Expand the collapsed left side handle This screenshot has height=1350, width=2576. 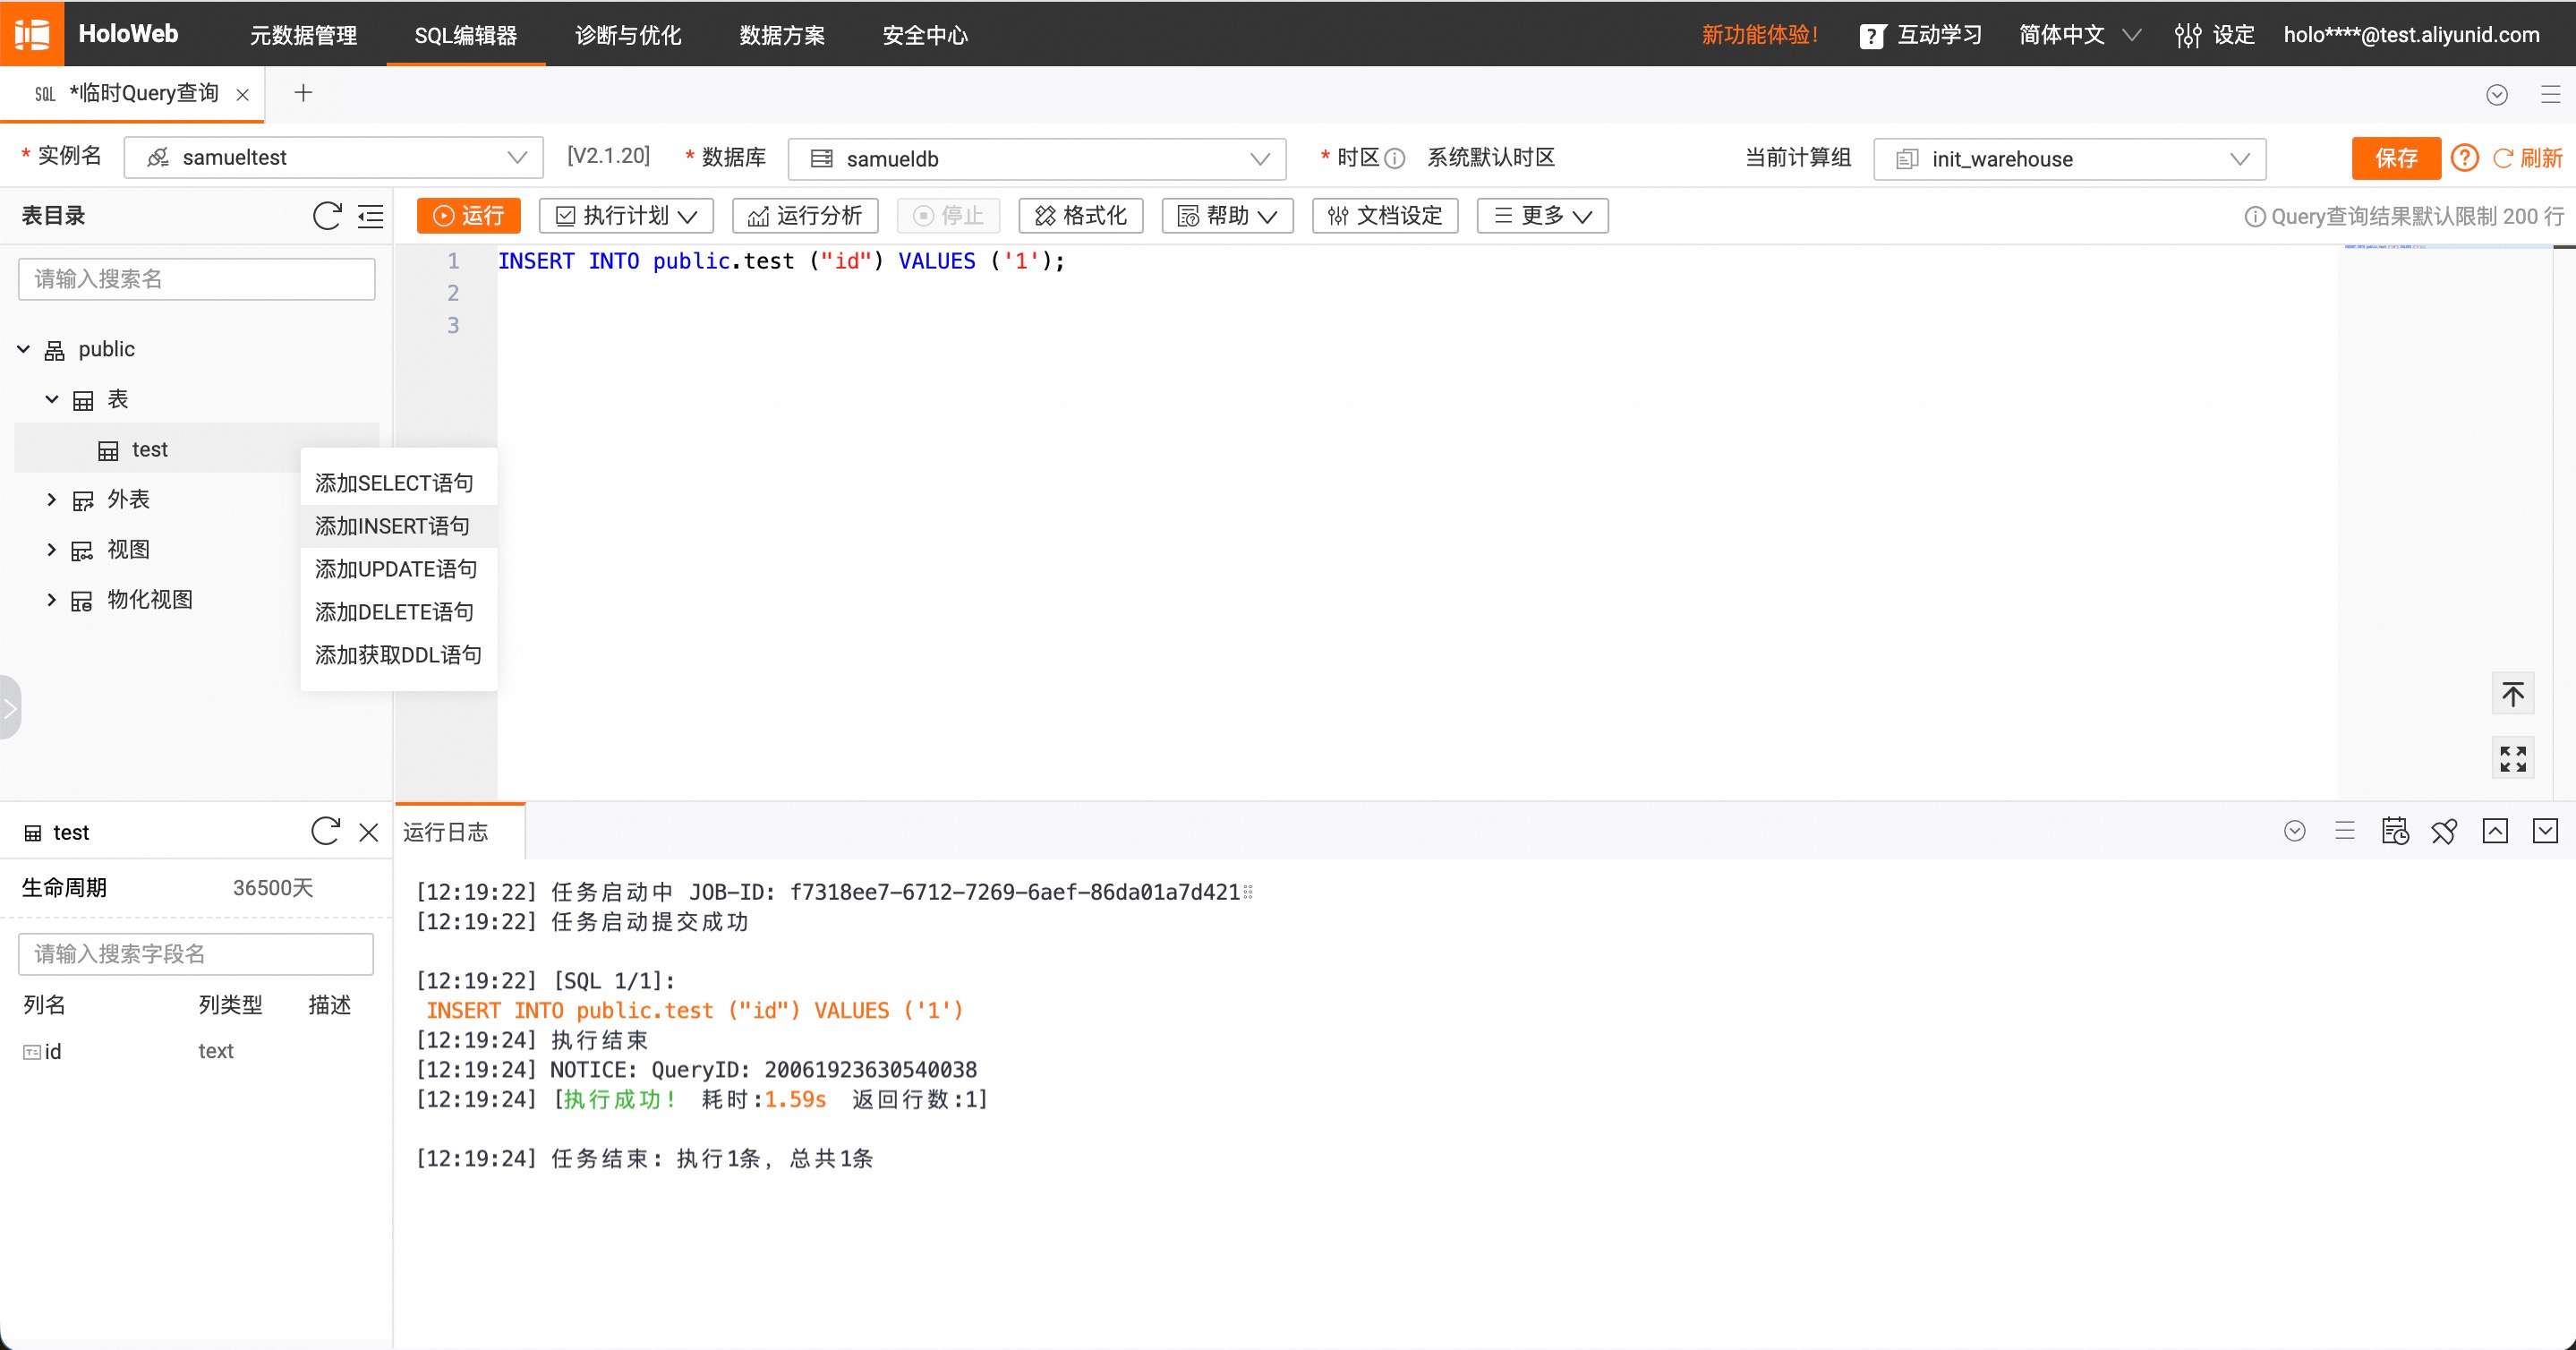tap(10, 707)
